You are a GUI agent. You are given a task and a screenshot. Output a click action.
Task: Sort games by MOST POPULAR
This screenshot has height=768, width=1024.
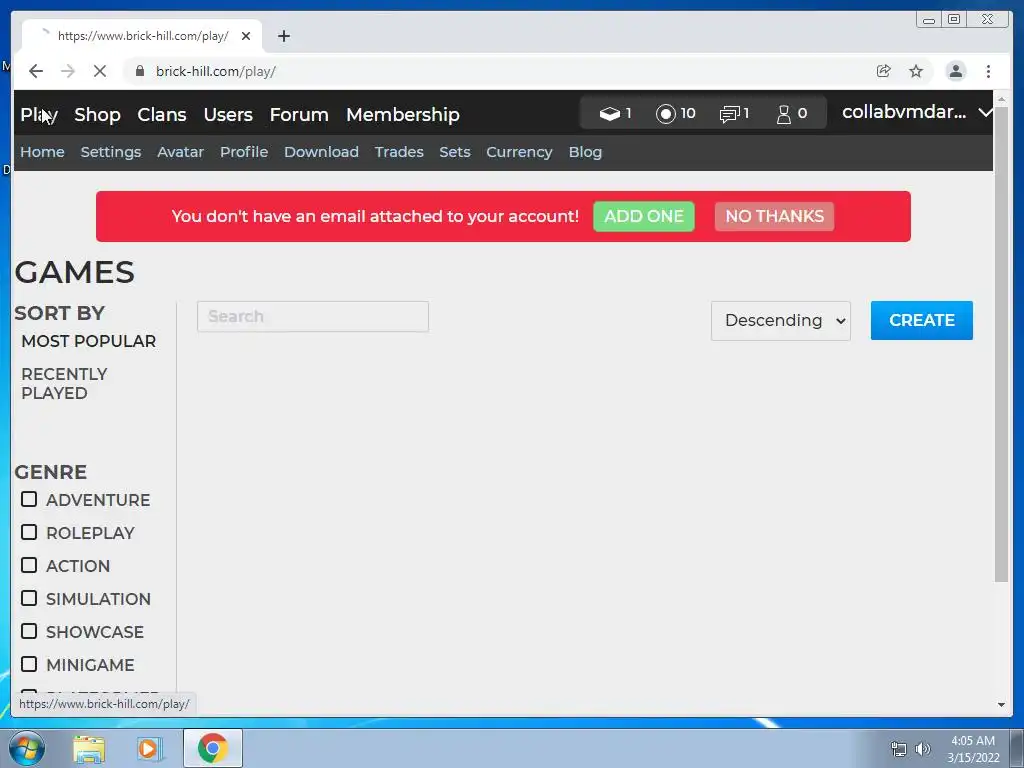pos(89,342)
